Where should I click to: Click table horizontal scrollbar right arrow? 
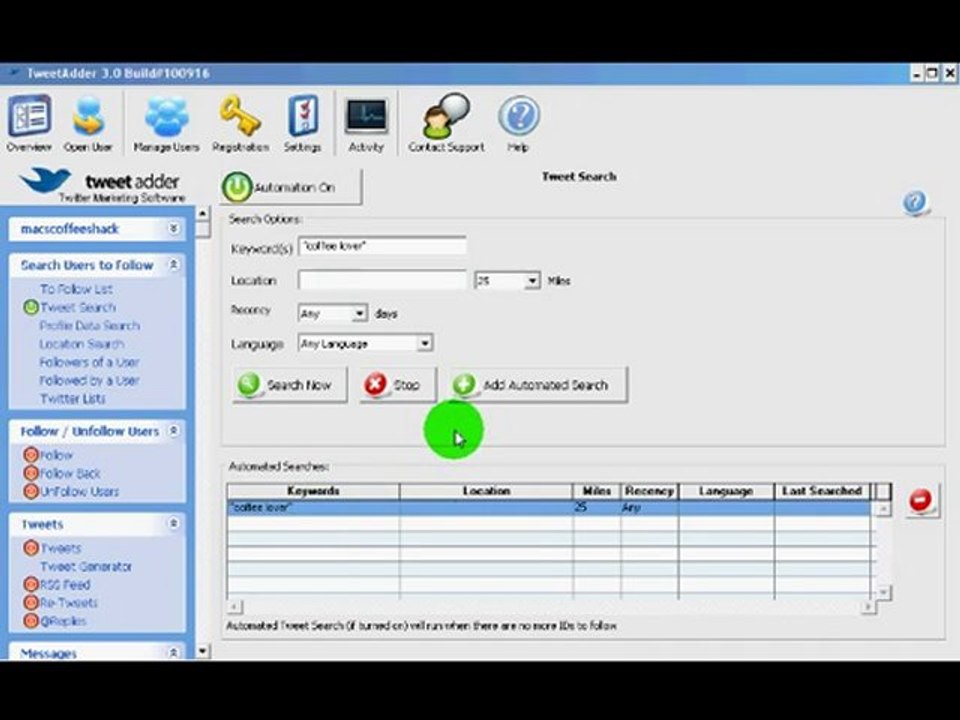point(868,607)
